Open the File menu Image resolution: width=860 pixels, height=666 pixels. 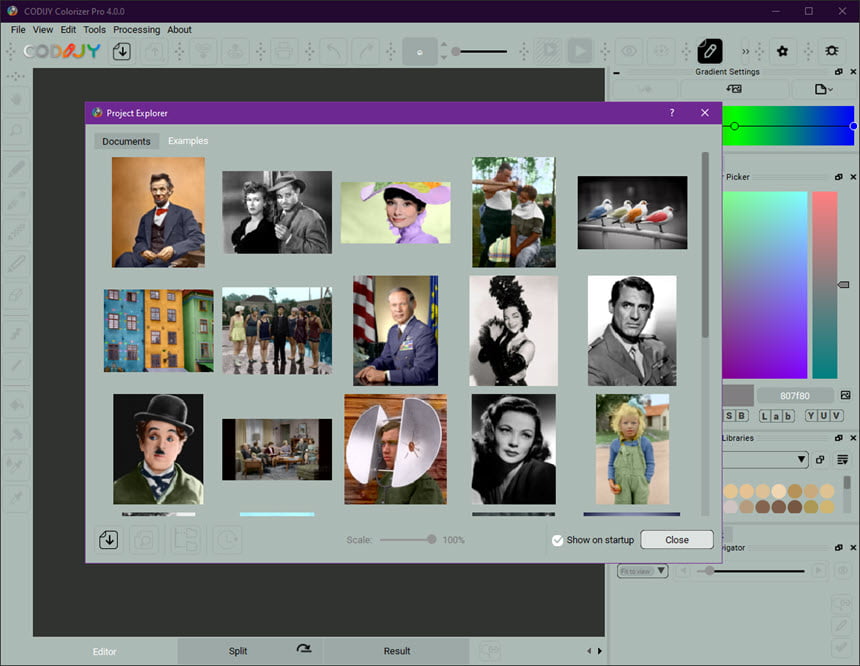(18, 30)
